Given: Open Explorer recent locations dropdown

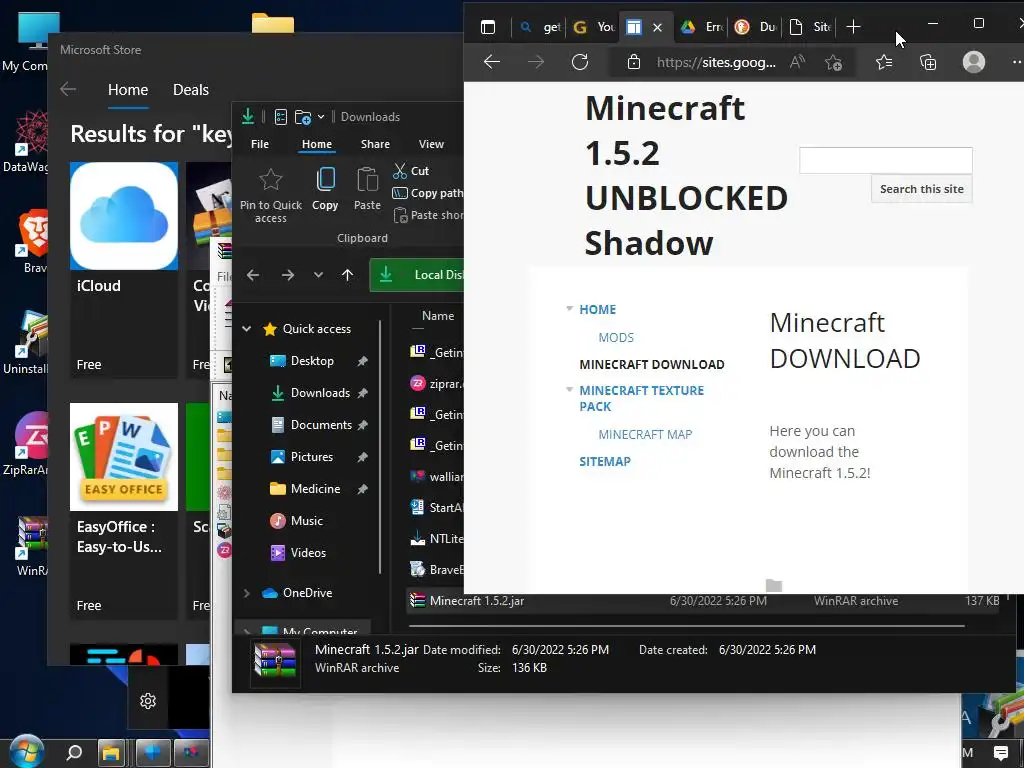Looking at the screenshot, I should click(318, 275).
